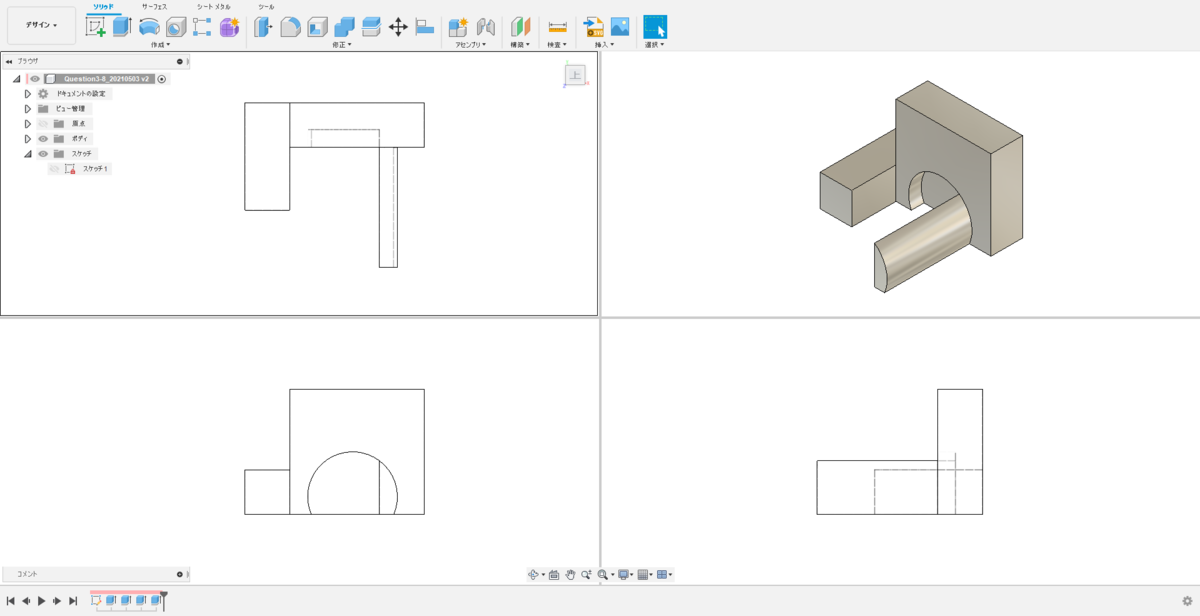The image size is (1200, 616).
Task: Click the ViewCube 上 face
Action: [x=575, y=75]
